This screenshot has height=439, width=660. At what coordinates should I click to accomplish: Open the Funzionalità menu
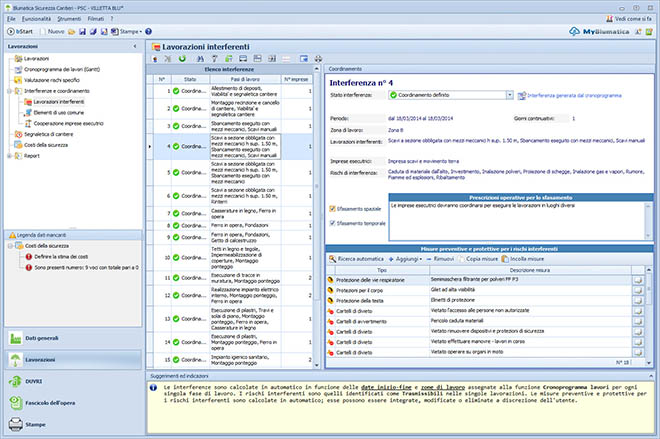coord(37,17)
